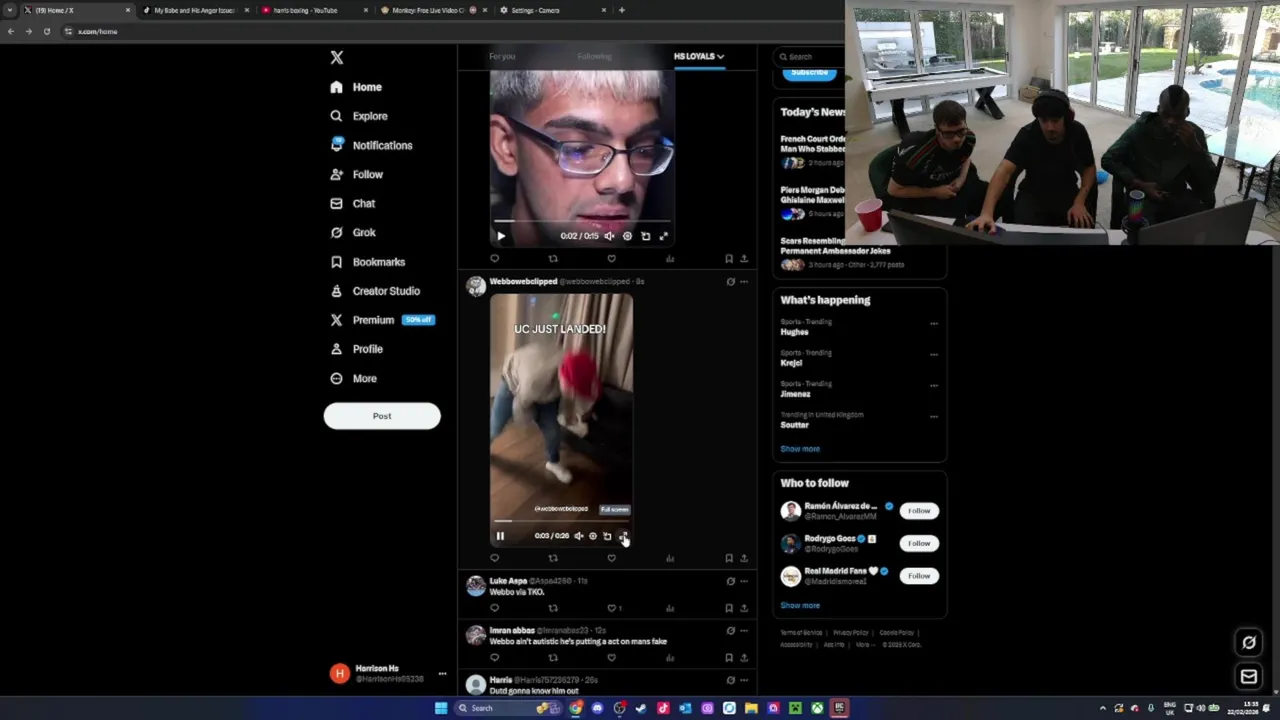Screen dimensions: 1280x720
Task: Open more options on Harris's post
Action: [744, 680]
